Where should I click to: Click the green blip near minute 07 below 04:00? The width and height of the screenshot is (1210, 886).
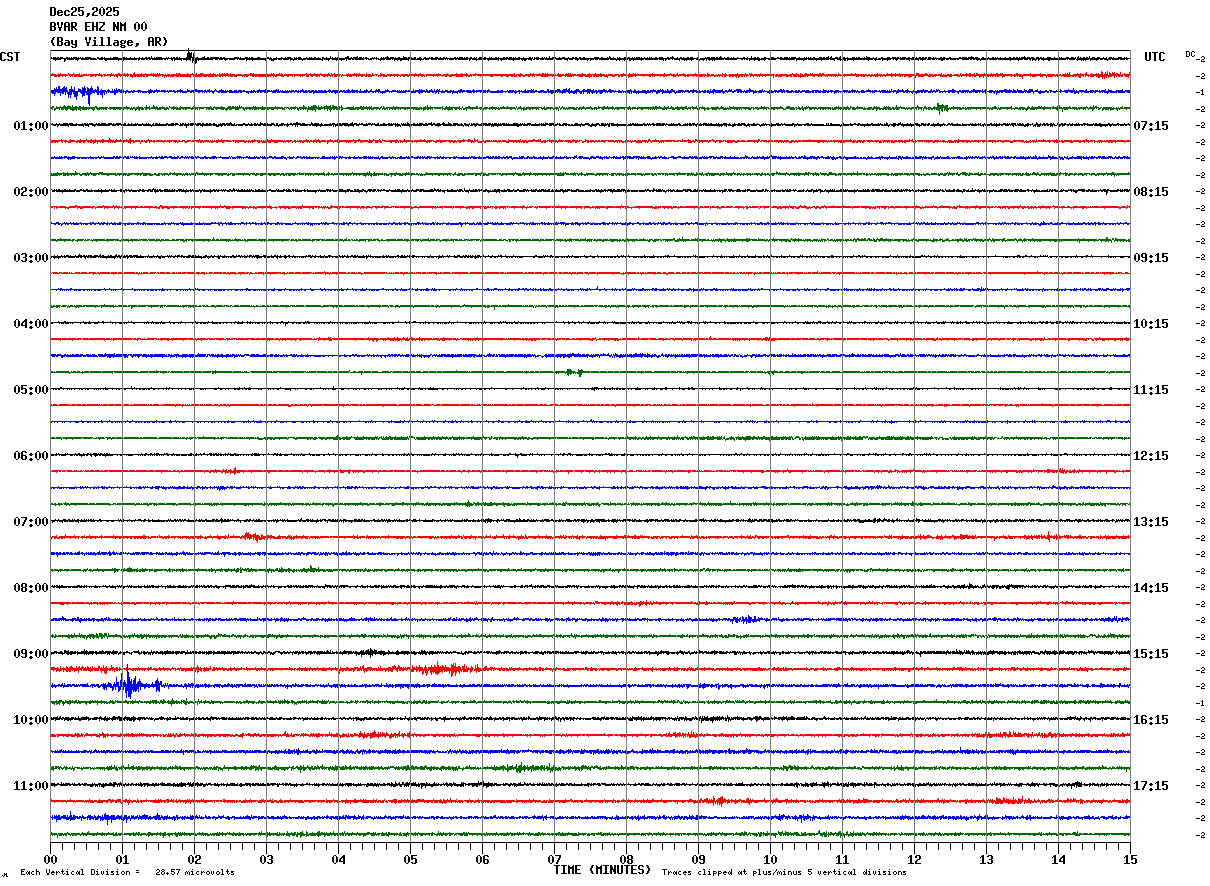[574, 372]
